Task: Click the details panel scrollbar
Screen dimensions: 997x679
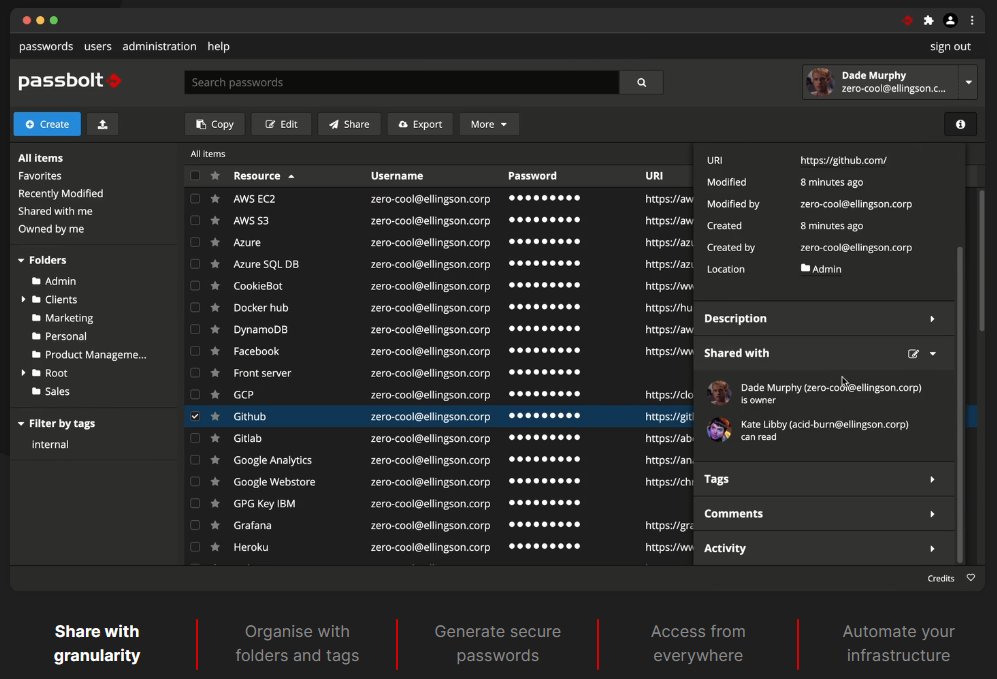Action: [959, 404]
